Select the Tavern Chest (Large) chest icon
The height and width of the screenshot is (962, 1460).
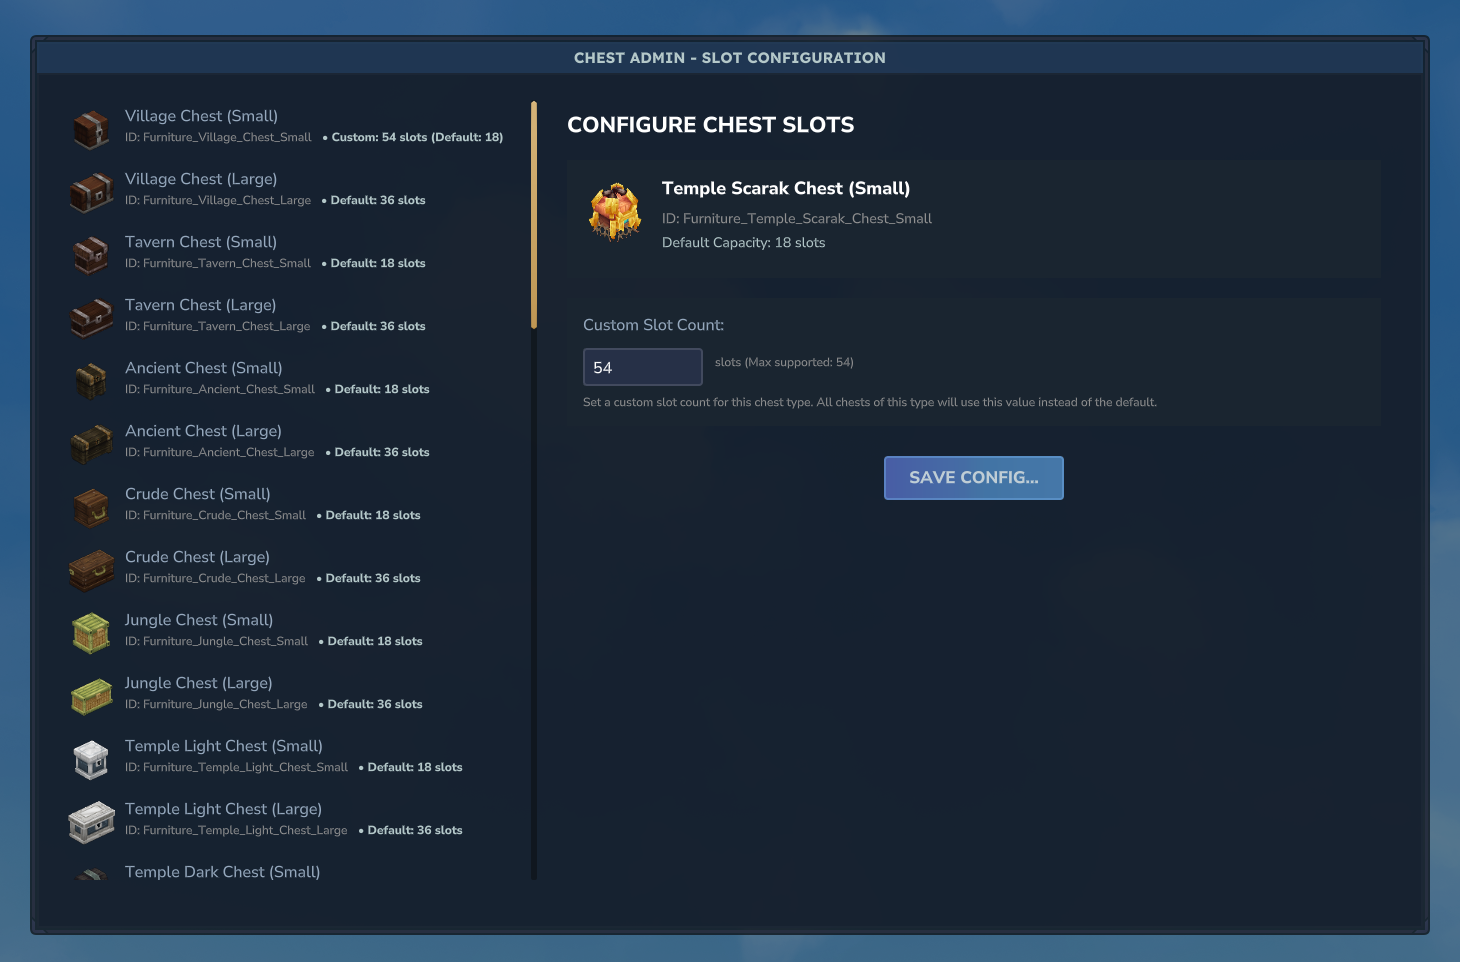[91, 317]
